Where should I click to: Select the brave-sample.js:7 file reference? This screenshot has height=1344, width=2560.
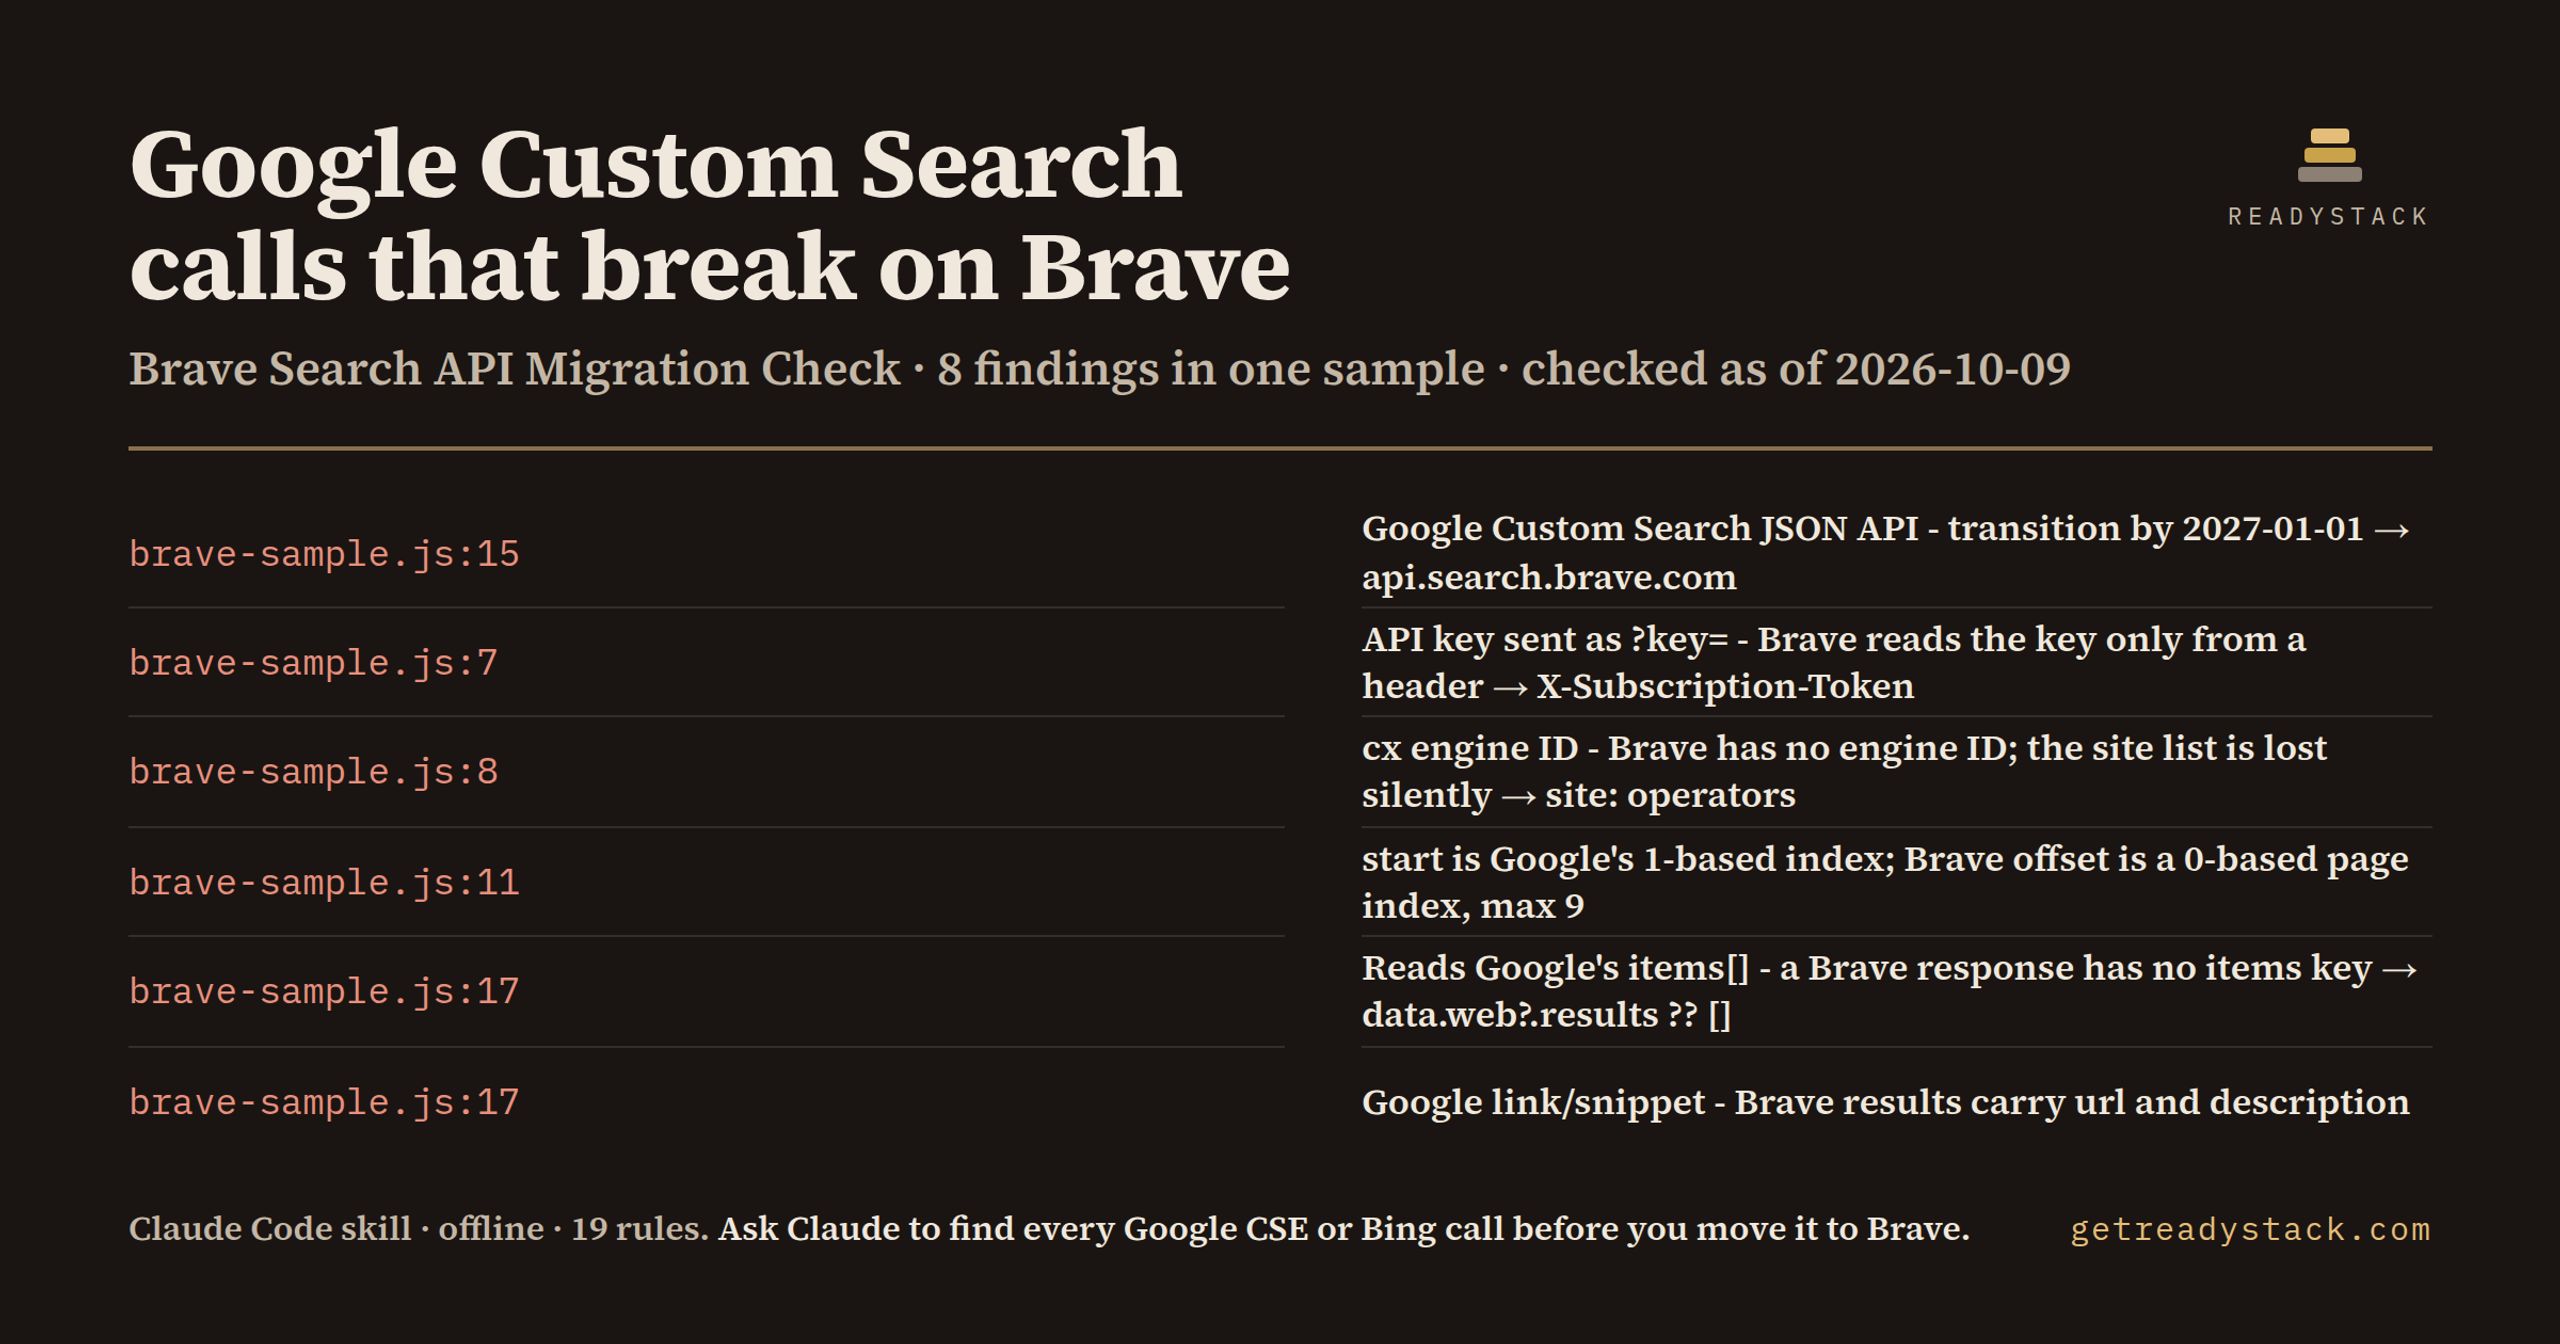(x=313, y=663)
